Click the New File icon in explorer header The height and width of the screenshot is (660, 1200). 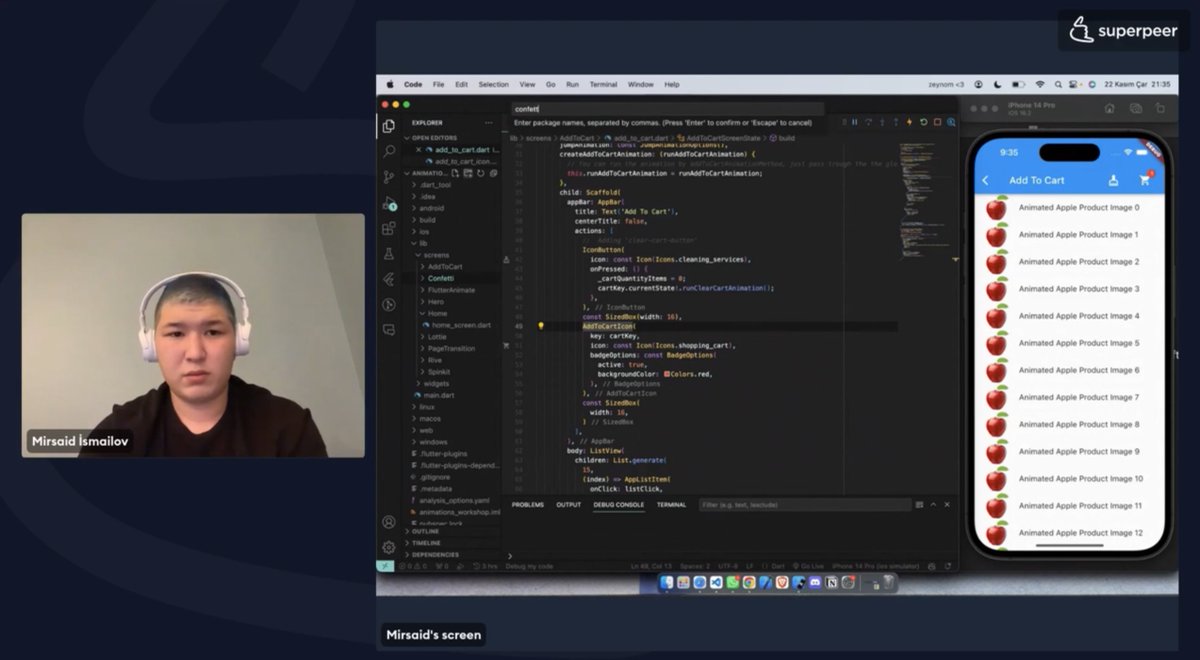pyautogui.click(x=457, y=173)
